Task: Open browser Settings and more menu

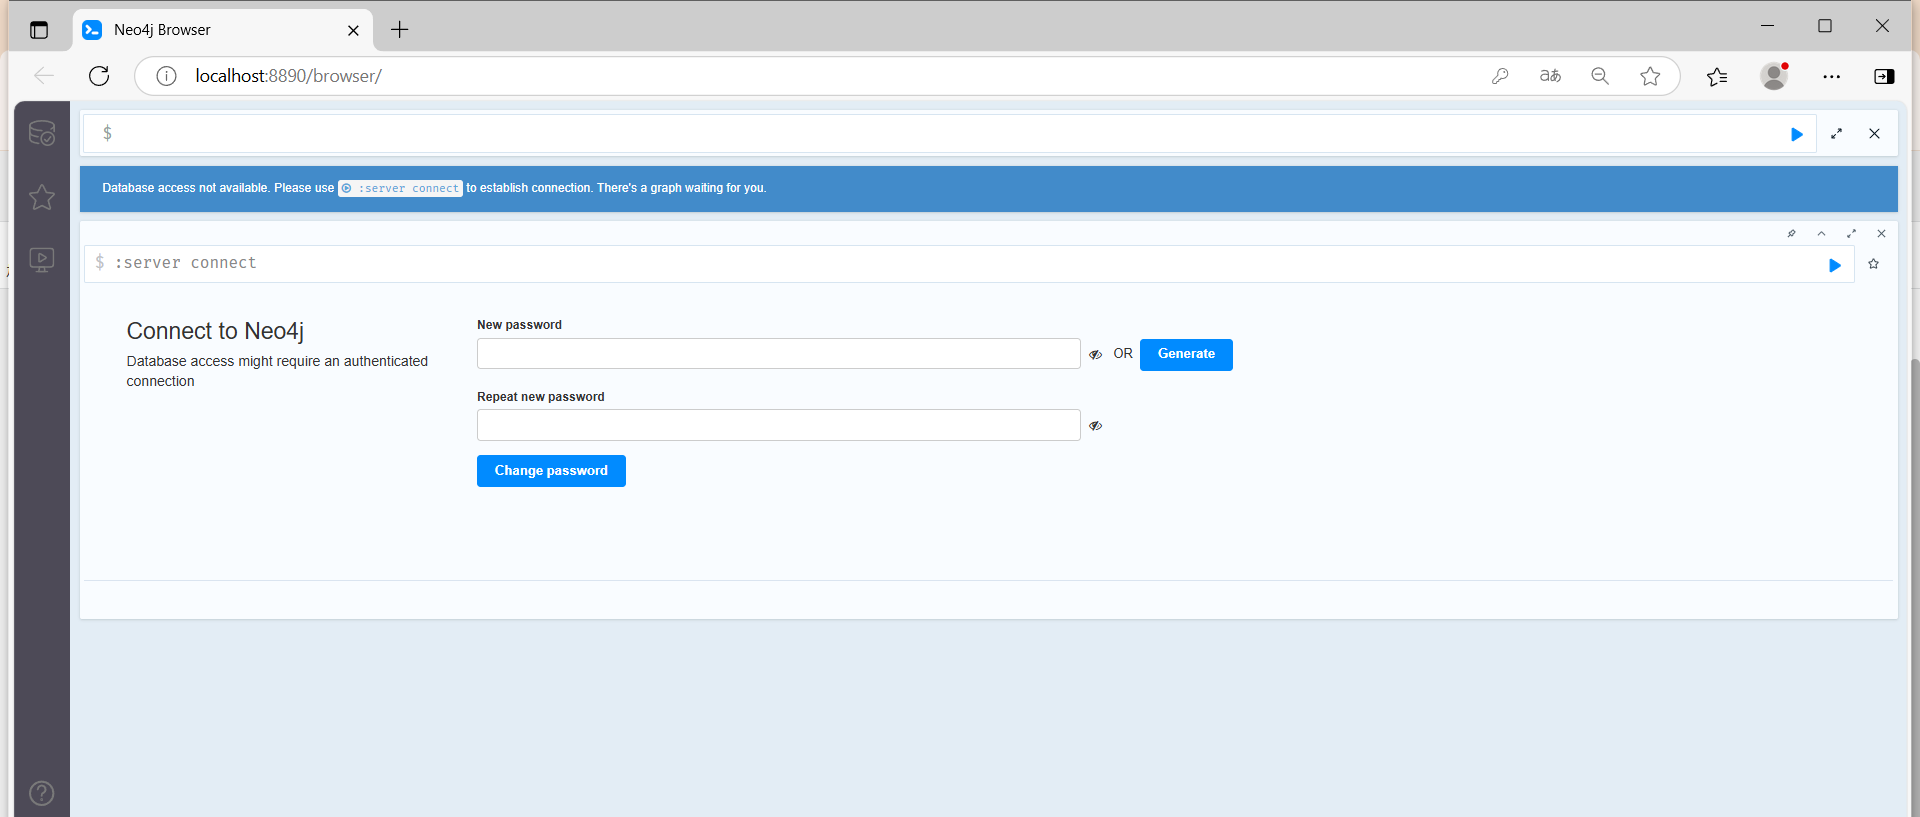Action: [x=1831, y=76]
